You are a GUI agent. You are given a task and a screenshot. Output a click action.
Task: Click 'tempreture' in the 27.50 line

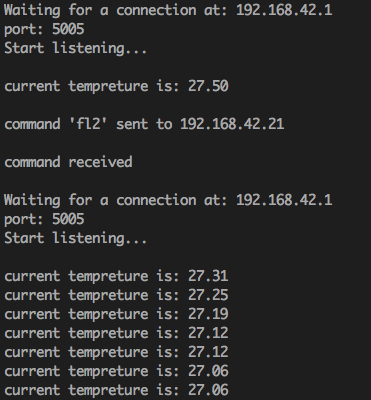coord(108,87)
